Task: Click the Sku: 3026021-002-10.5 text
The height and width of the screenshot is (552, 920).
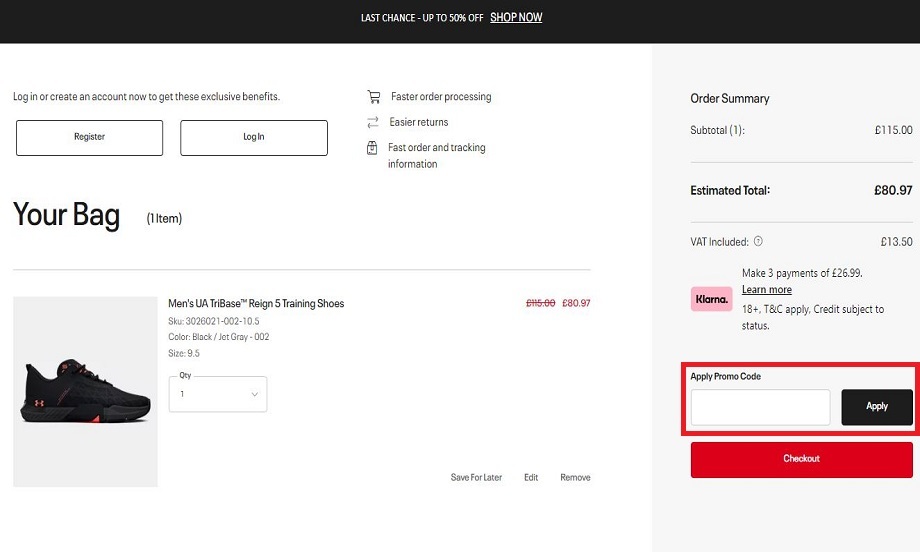Action: (214, 321)
